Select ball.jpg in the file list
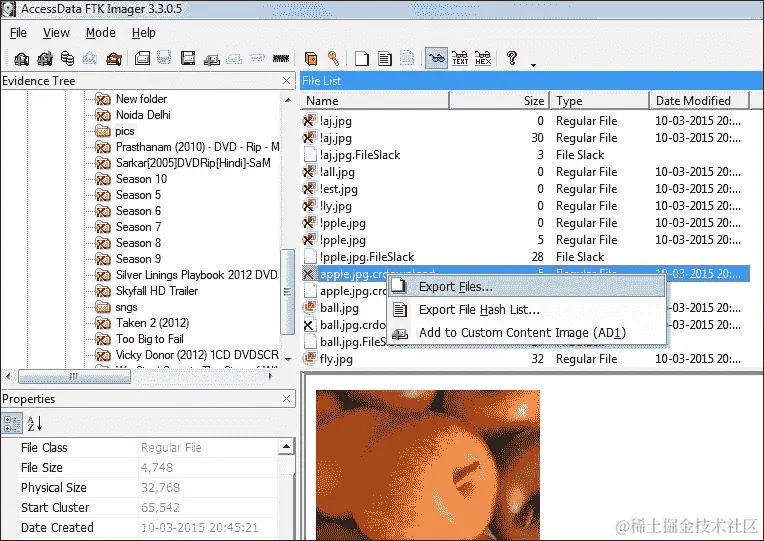The width and height of the screenshot is (764, 541). pyautogui.click(x=339, y=308)
